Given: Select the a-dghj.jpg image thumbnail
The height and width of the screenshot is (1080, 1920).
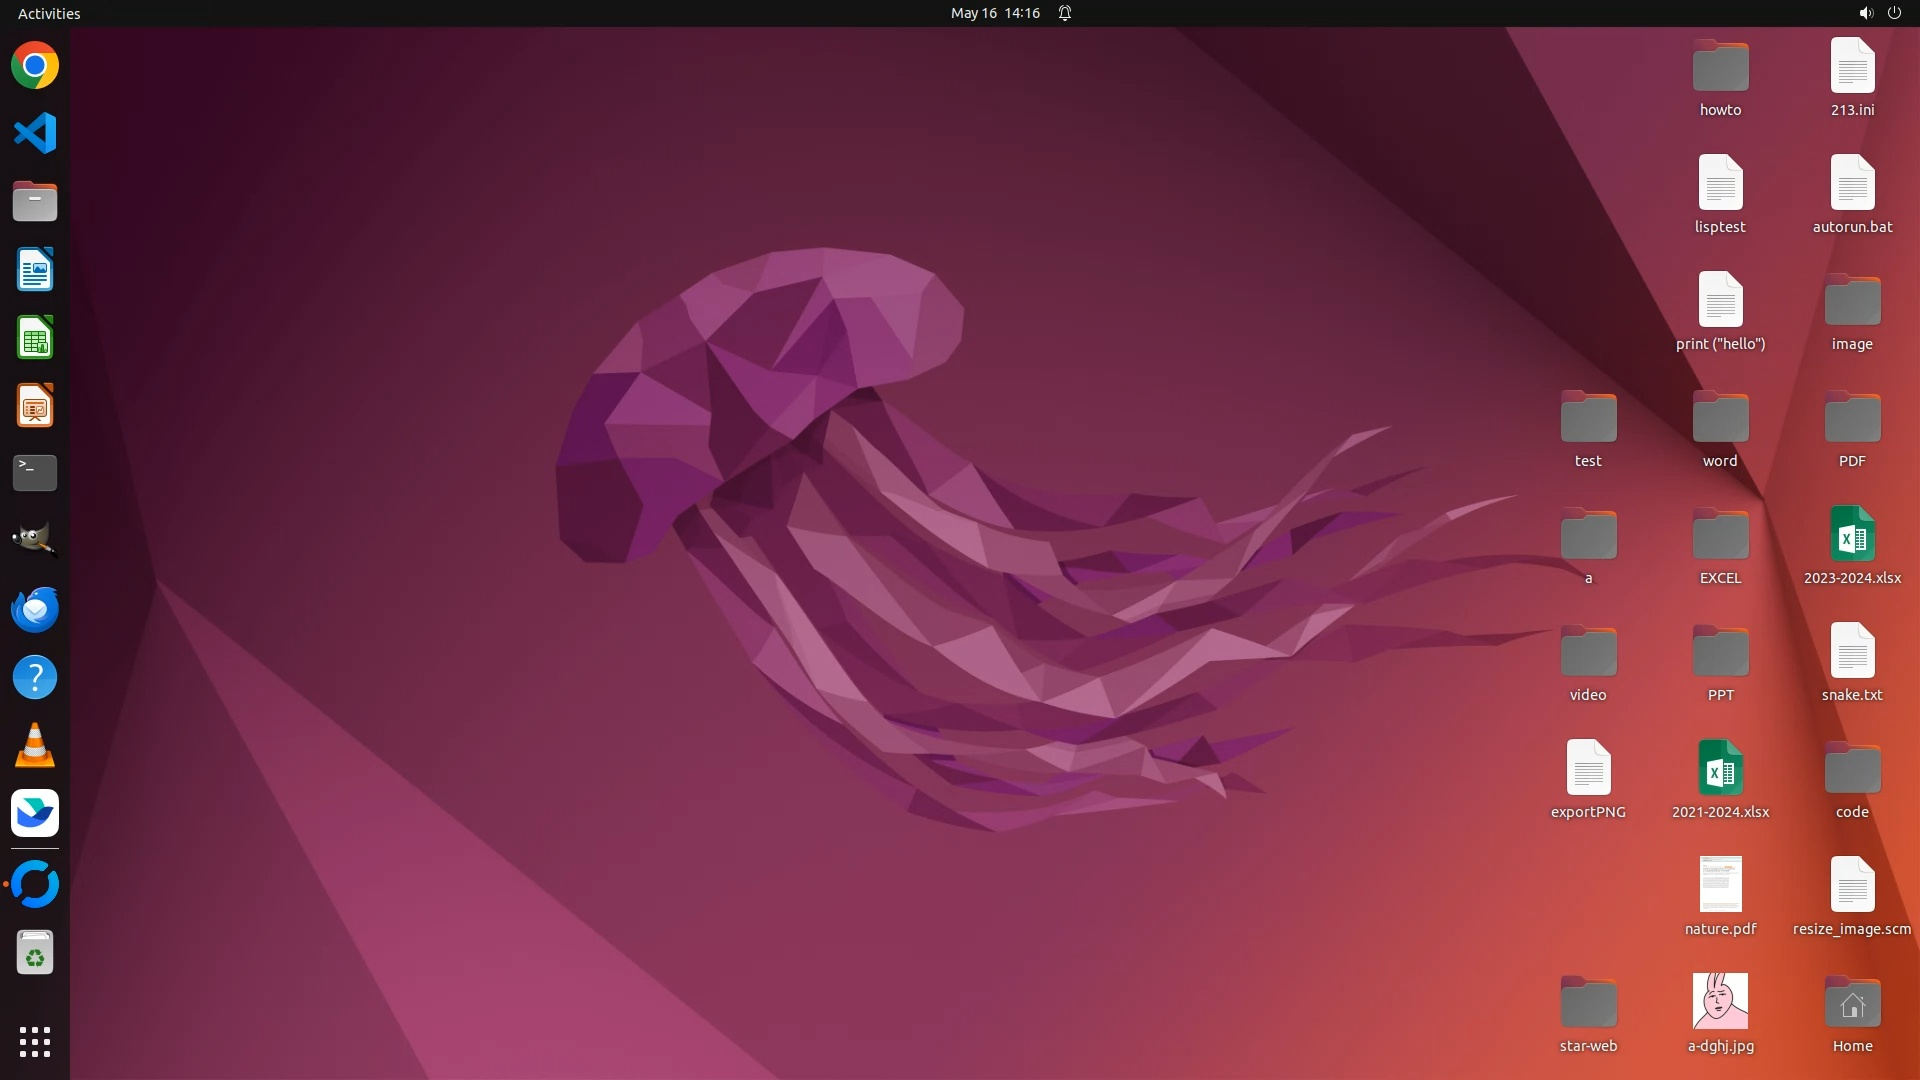Looking at the screenshot, I should tap(1720, 1001).
